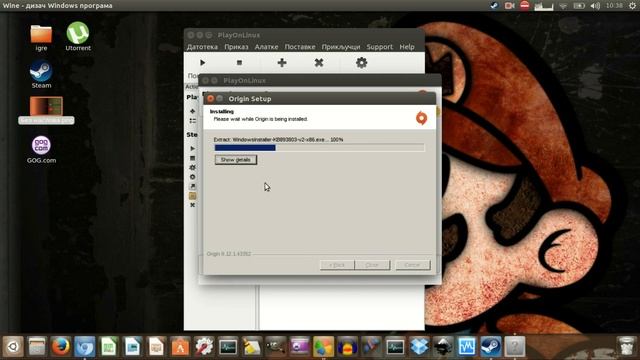Click Back button in Origin Setup
The image size is (640, 360).
coord(337,265)
